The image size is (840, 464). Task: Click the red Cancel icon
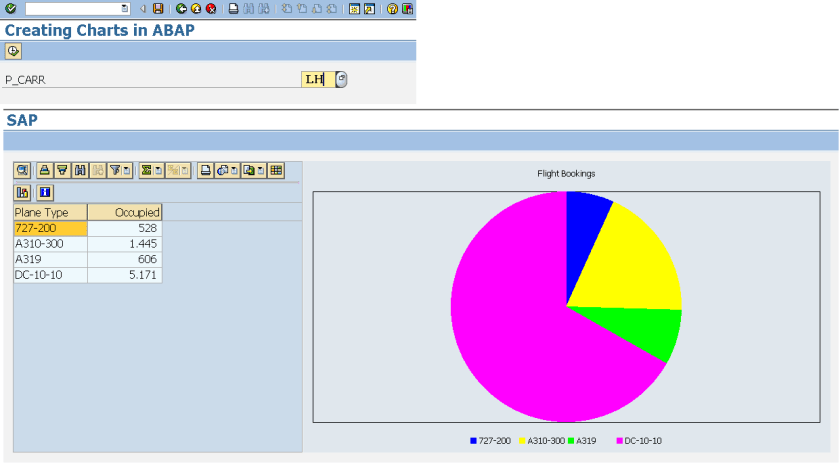[x=211, y=9]
